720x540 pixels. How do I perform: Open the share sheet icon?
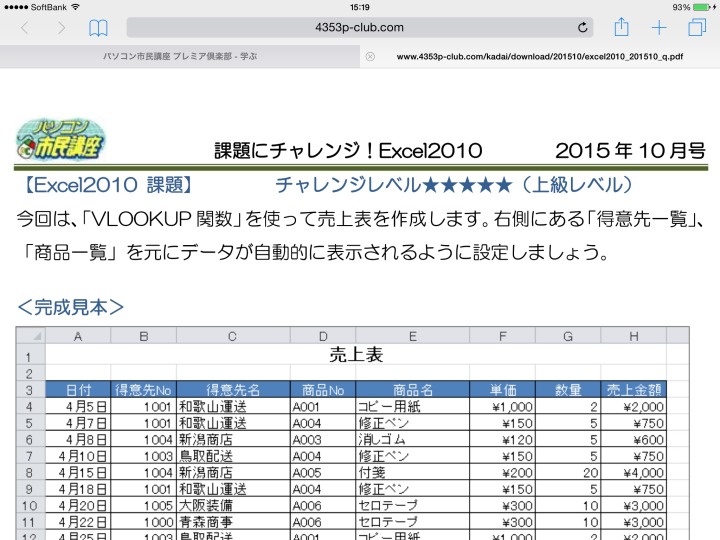621,27
